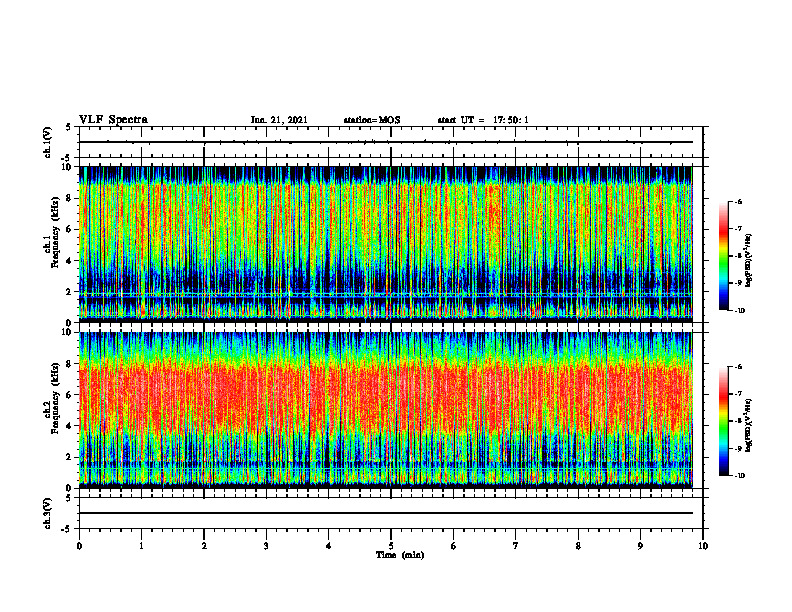This screenshot has height=612, width=792.
Task: Click the ch.1 frequency tick "4"
Action: [x=70, y=261]
